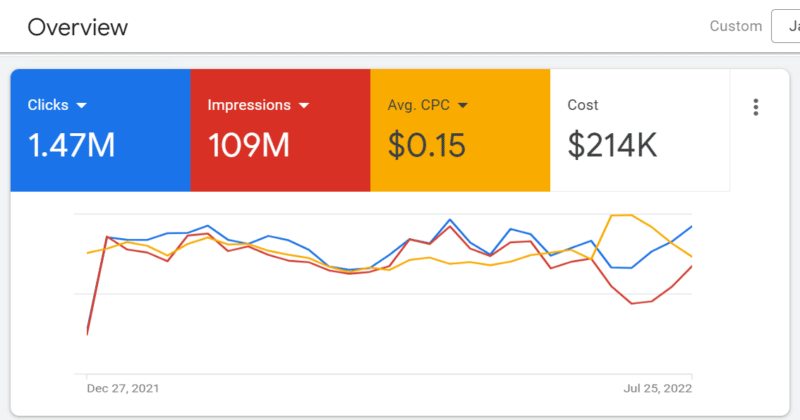
Task: Expand the Avg. CPC metric dropdown arrow
Action: pos(463,105)
